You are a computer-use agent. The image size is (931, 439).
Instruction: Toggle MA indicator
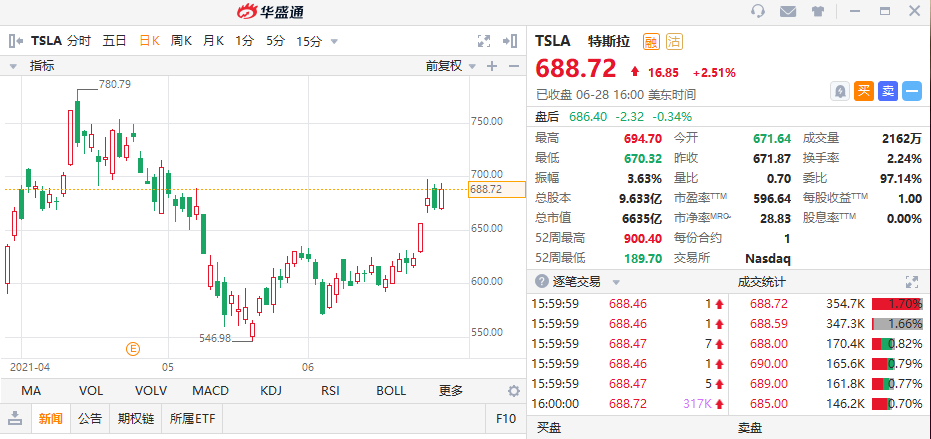(x=31, y=391)
